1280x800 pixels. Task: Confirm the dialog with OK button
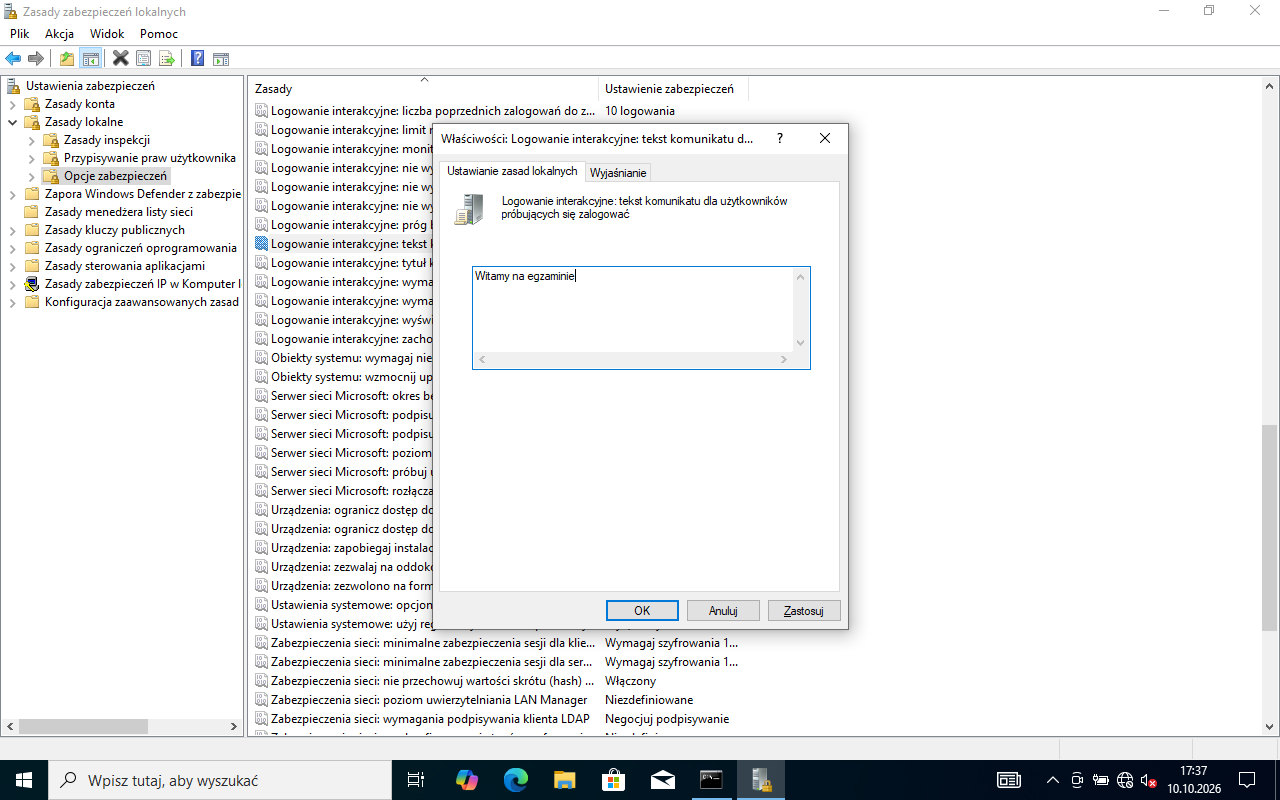point(642,610)
